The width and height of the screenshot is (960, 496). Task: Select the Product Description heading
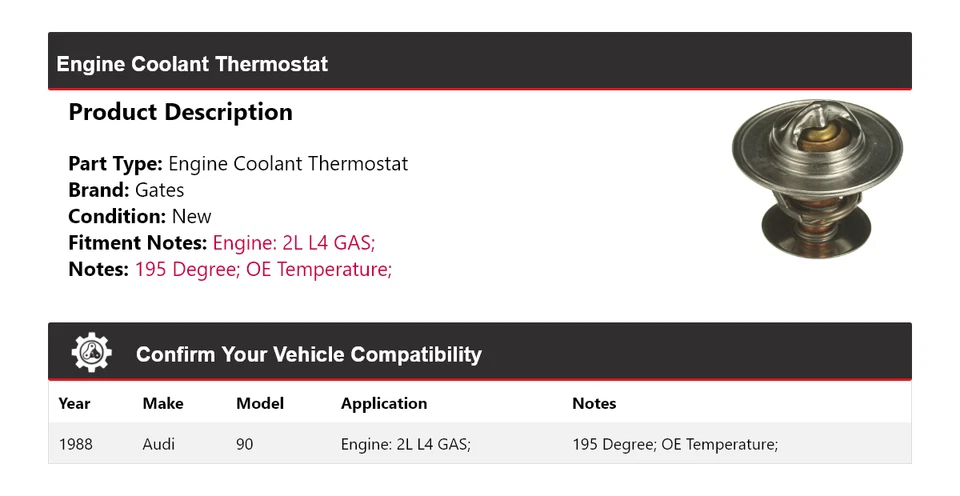click(x=180, y=112)
